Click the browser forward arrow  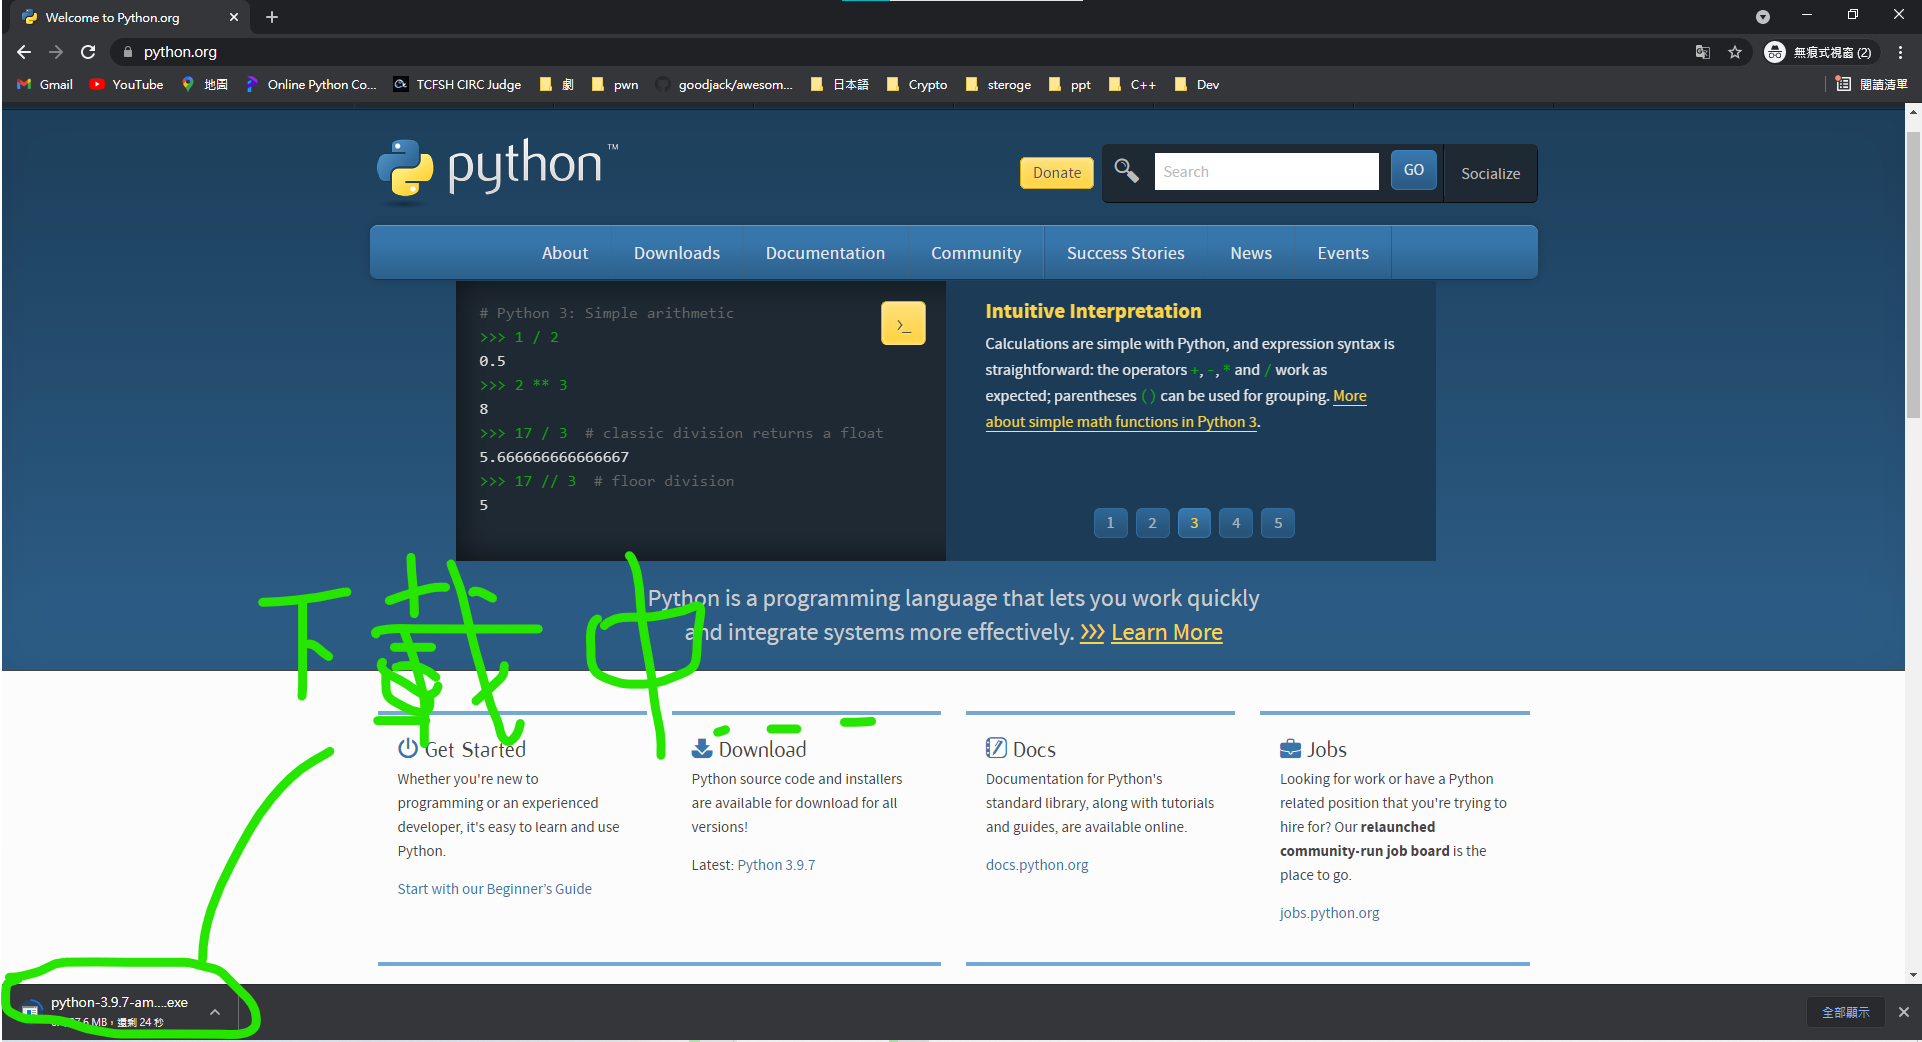[x=56, y=52]
